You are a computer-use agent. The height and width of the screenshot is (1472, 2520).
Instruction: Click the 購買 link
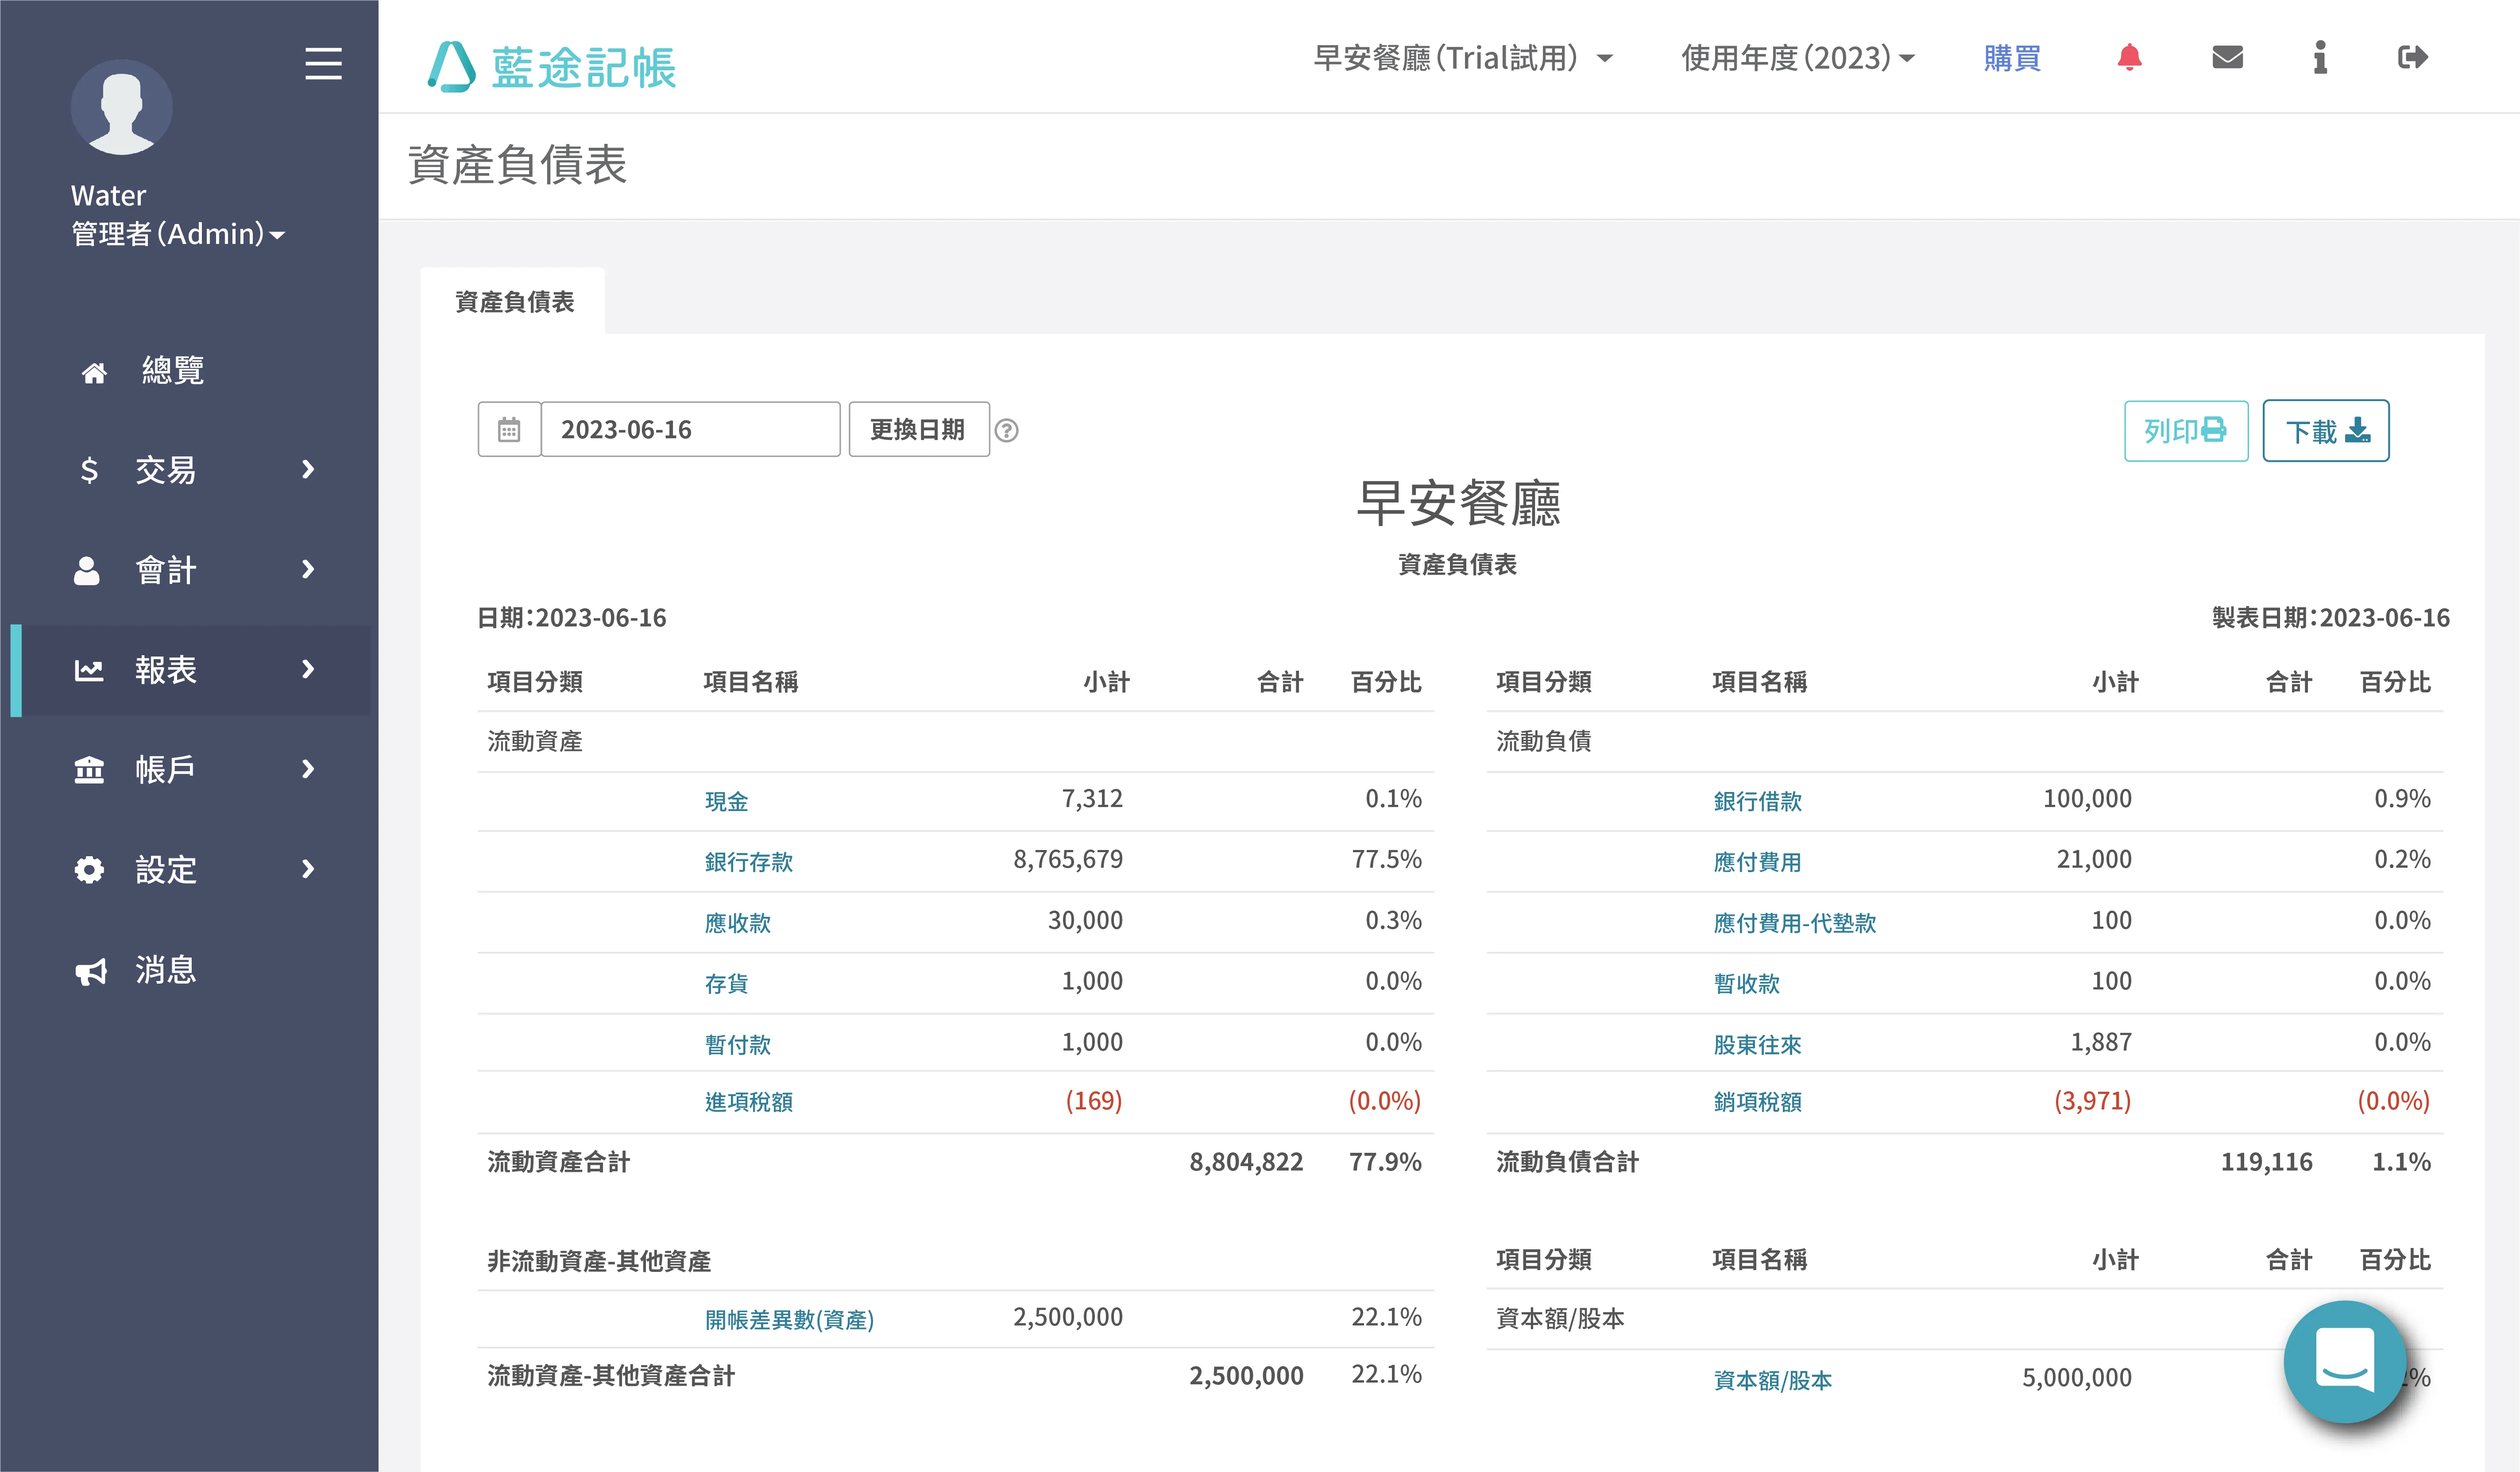pos(2012,58)
